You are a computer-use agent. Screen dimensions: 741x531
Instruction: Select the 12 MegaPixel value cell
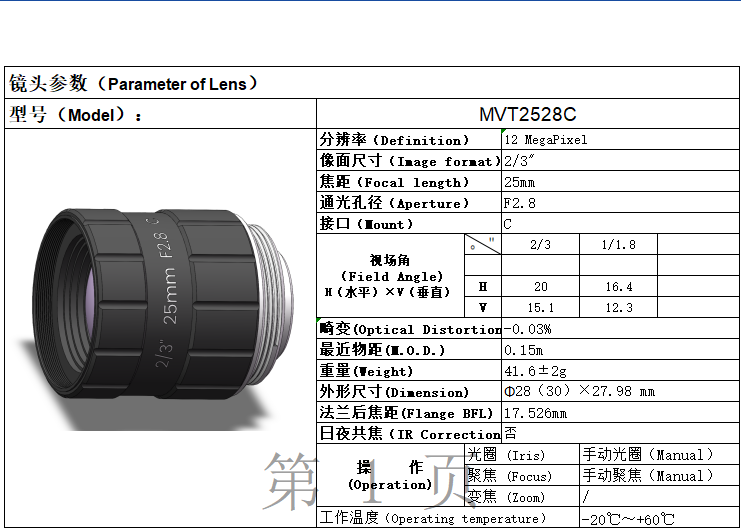coord(620,140)
